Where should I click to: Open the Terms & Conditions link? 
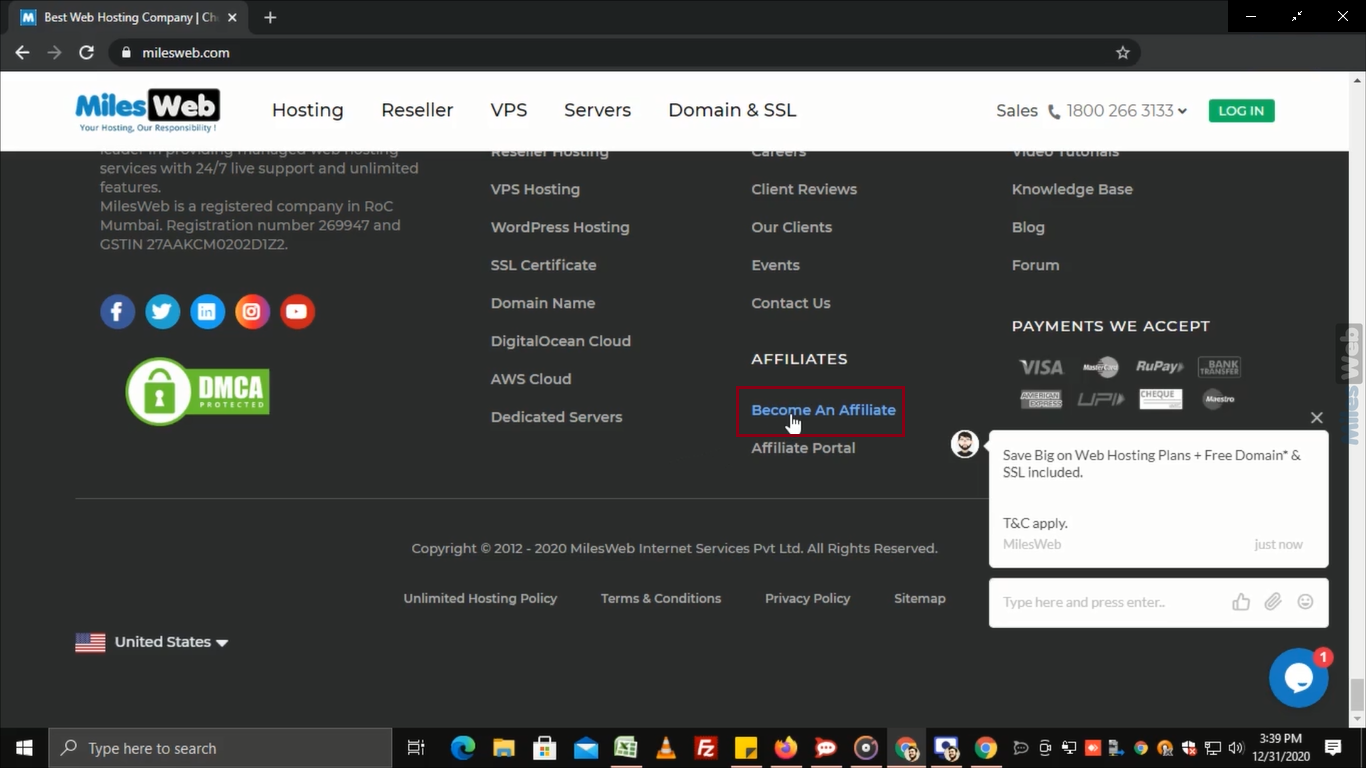click(x=661, y=598)
